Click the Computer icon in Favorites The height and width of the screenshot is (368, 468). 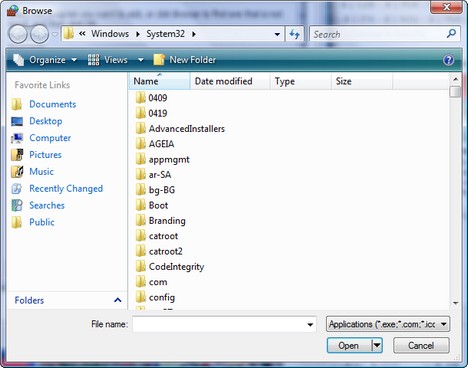17,138
